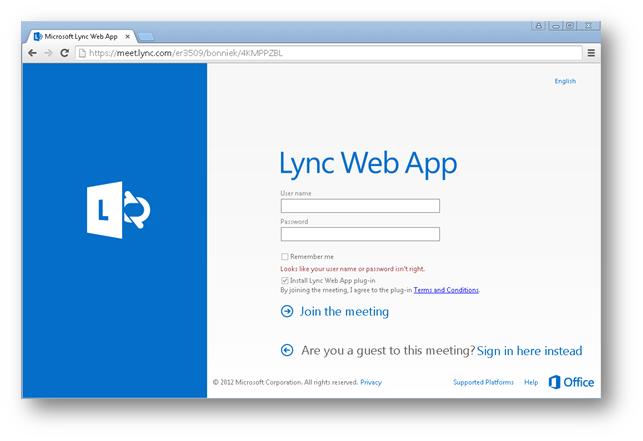Click the page icon in address bar
The width and height of the screenshot is (643, 441).
pyautogui.click(x=82, y=53)
